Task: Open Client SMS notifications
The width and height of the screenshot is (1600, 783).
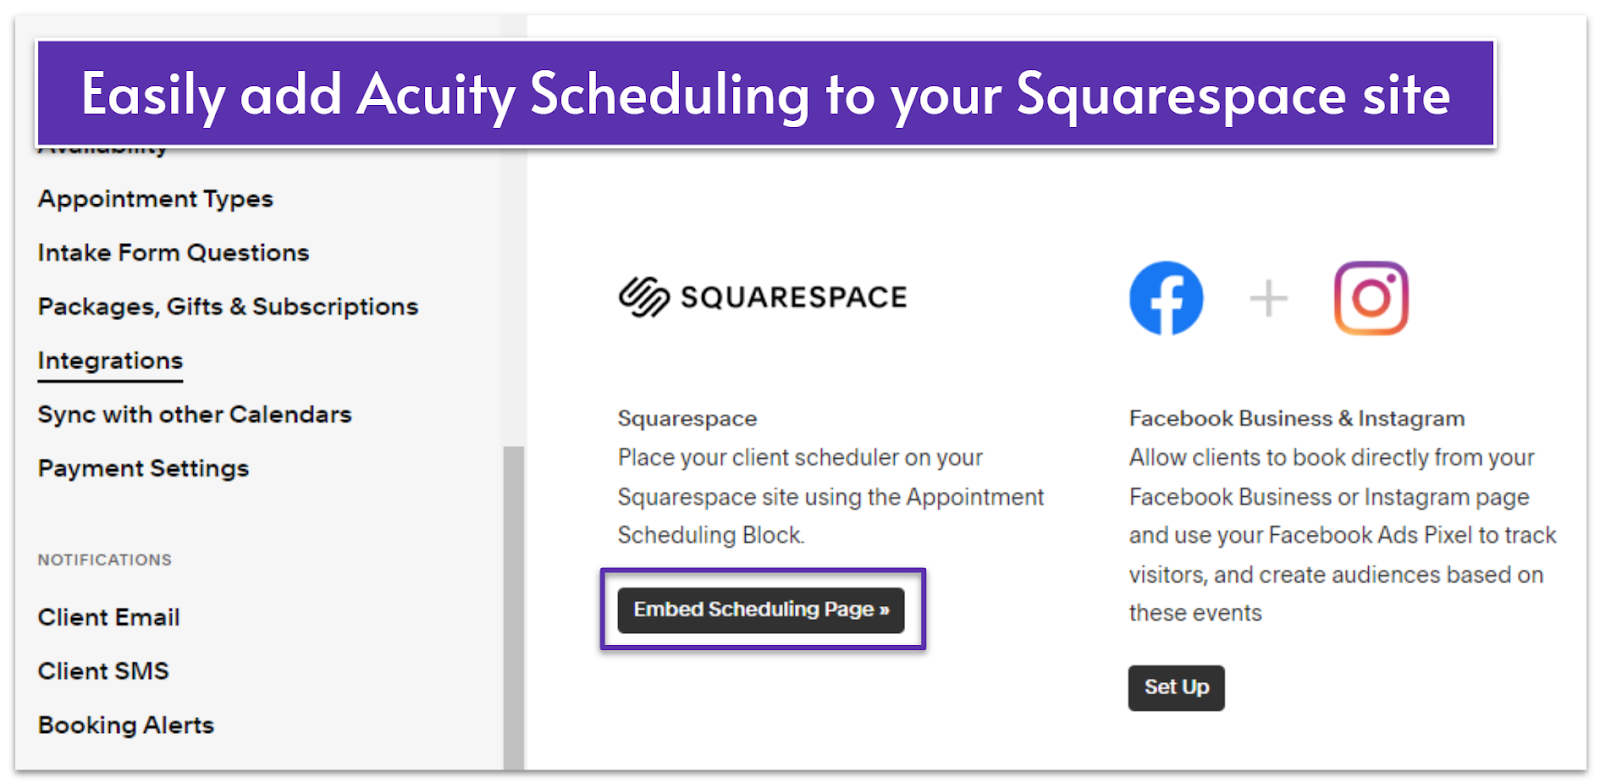Action: pos(103,672)
